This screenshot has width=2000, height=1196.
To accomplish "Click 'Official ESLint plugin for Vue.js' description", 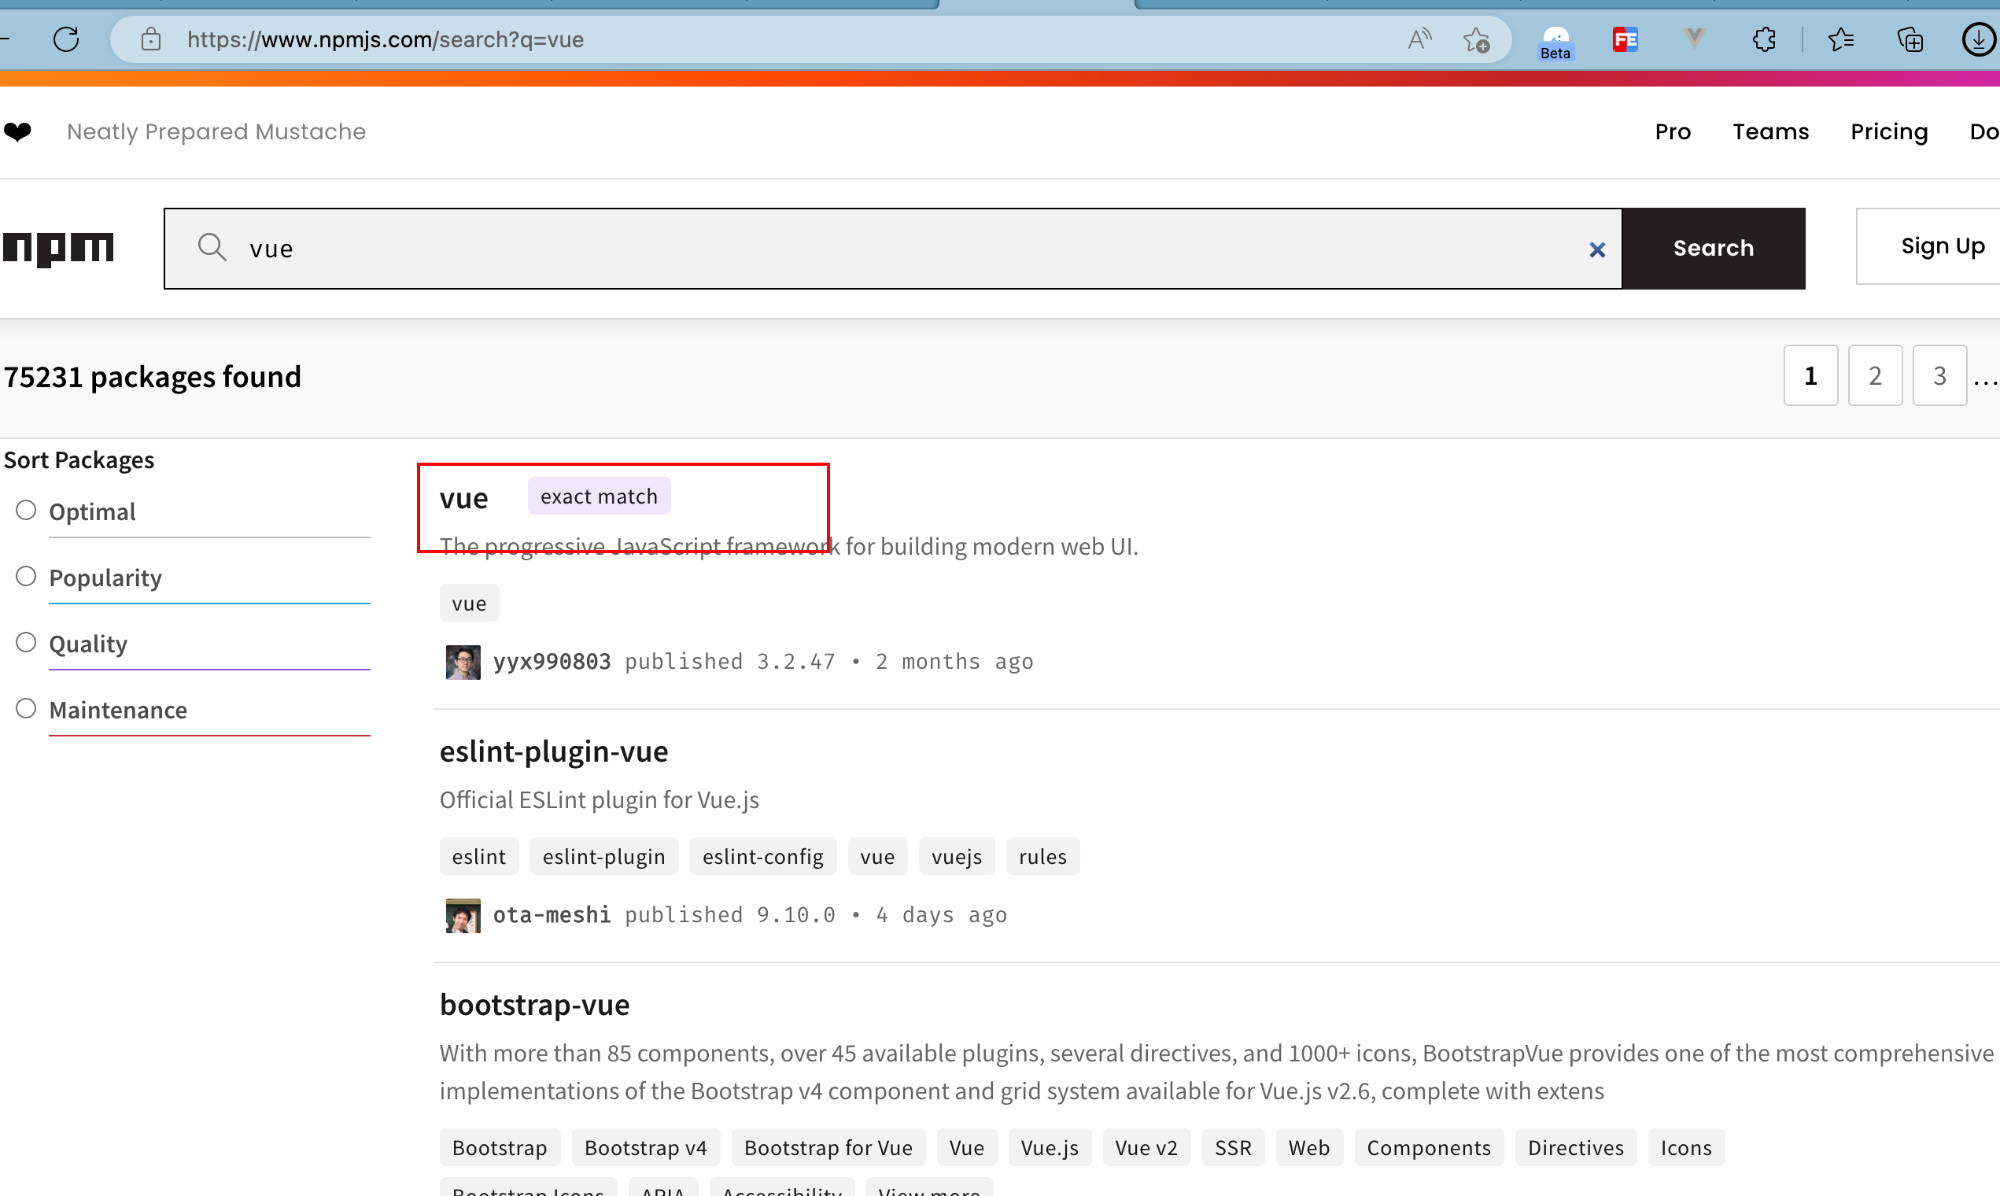I will (x=600, y=800).
